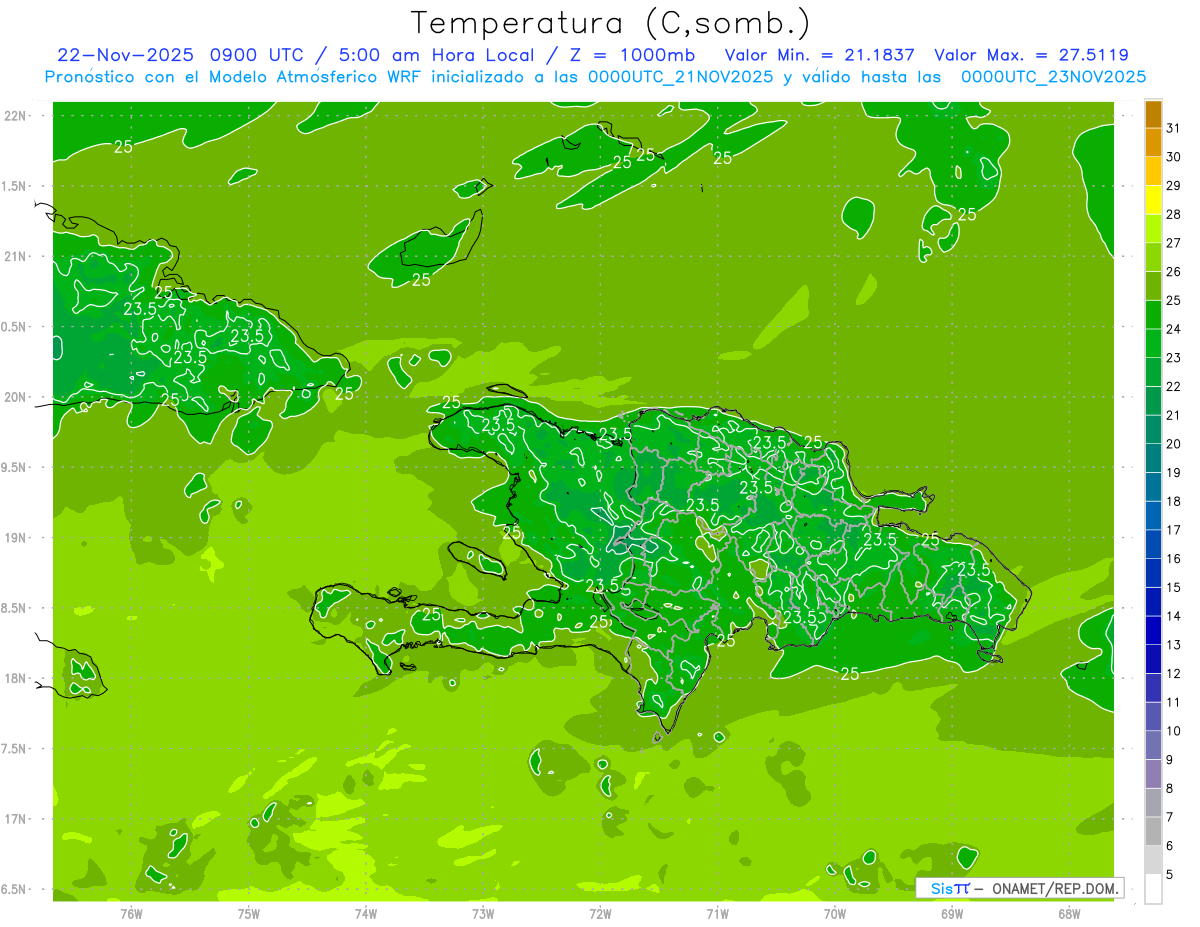Click the "22N" latitude axis label
The height and width of the screenshot is (927, 1200).
point(15,115)
